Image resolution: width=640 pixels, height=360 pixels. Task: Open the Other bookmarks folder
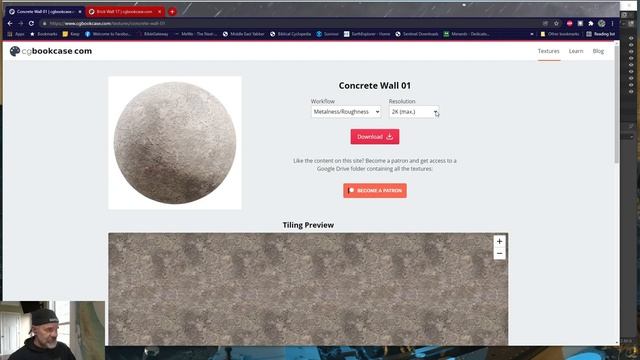[560, 34]
